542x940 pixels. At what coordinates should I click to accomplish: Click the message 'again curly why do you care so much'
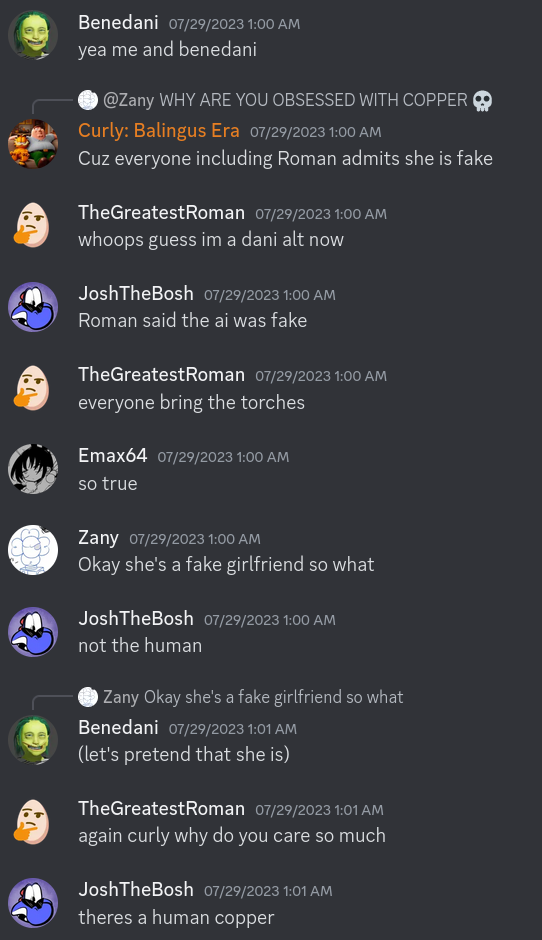(x=232, y=836)
